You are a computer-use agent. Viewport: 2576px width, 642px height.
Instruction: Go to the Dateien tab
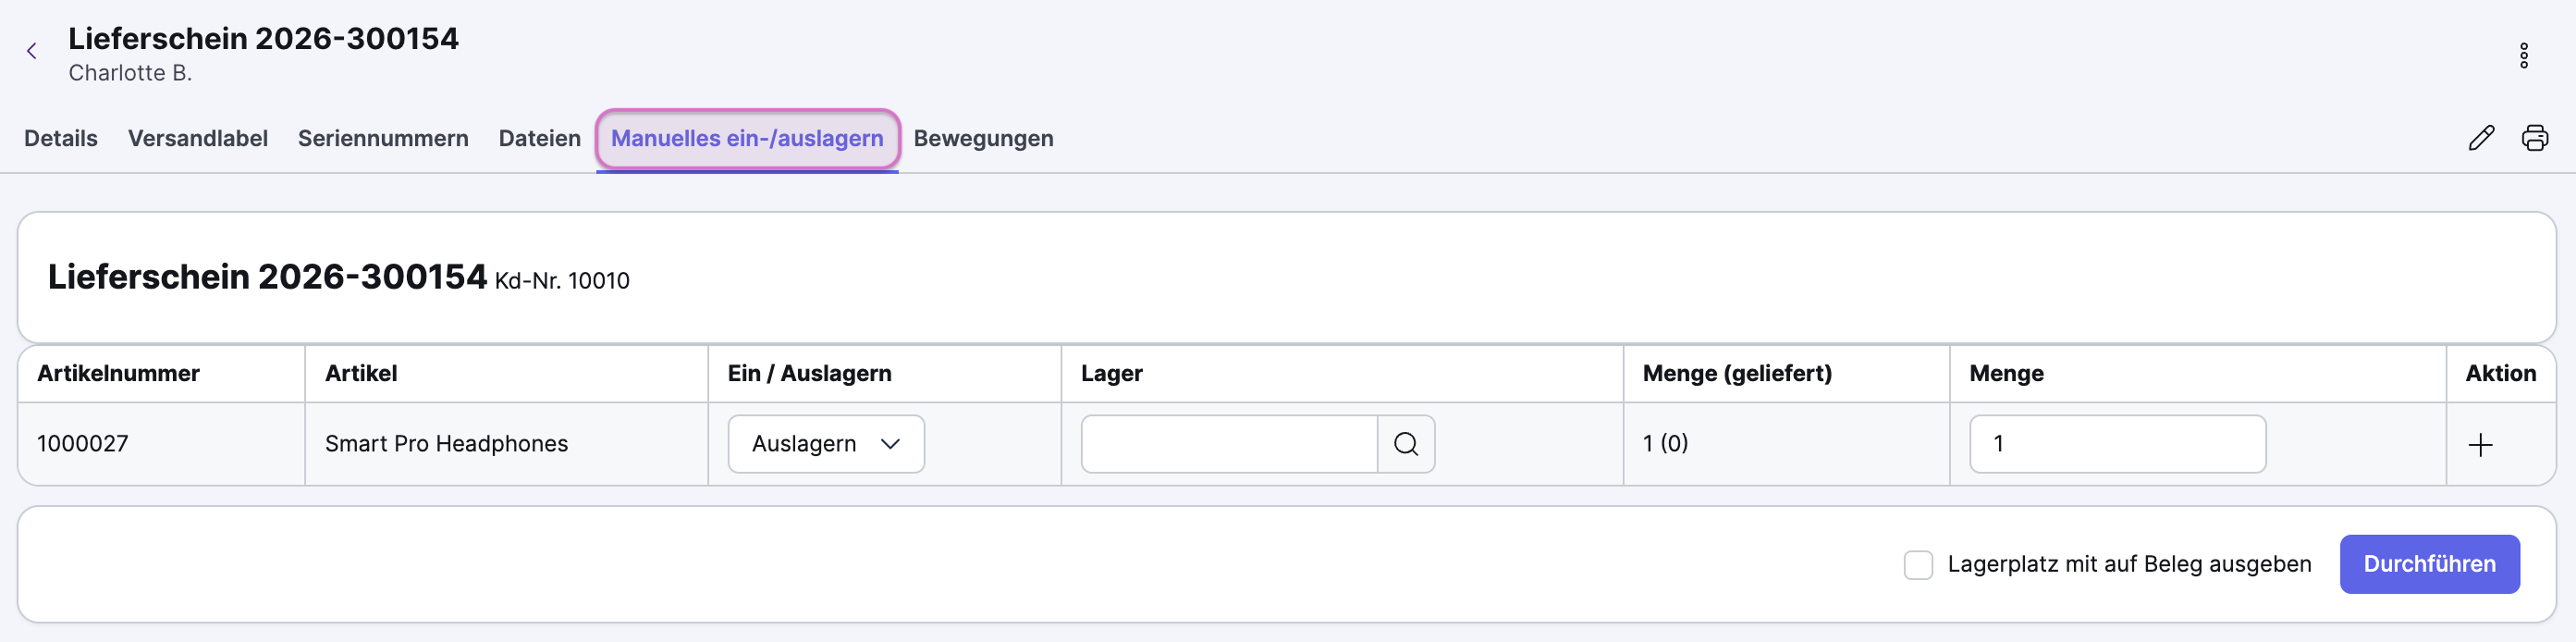pyautogui.click(x=539, y=139)
